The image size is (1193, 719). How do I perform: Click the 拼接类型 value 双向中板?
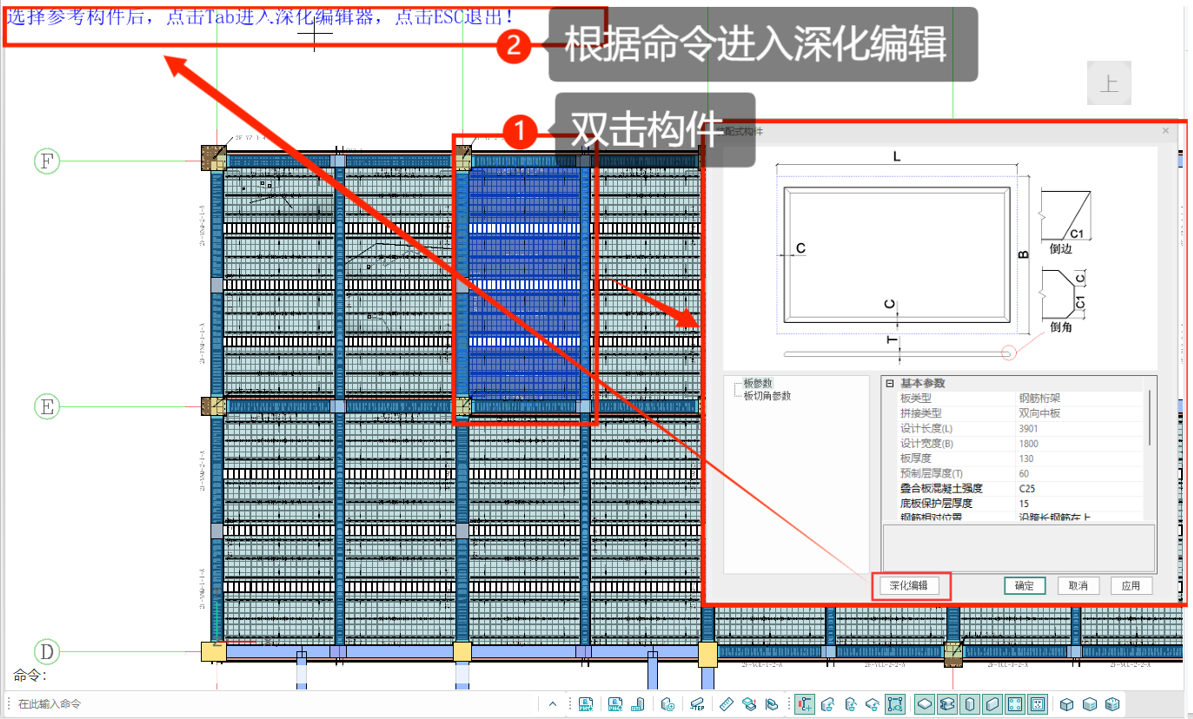tap(1079, 413)
